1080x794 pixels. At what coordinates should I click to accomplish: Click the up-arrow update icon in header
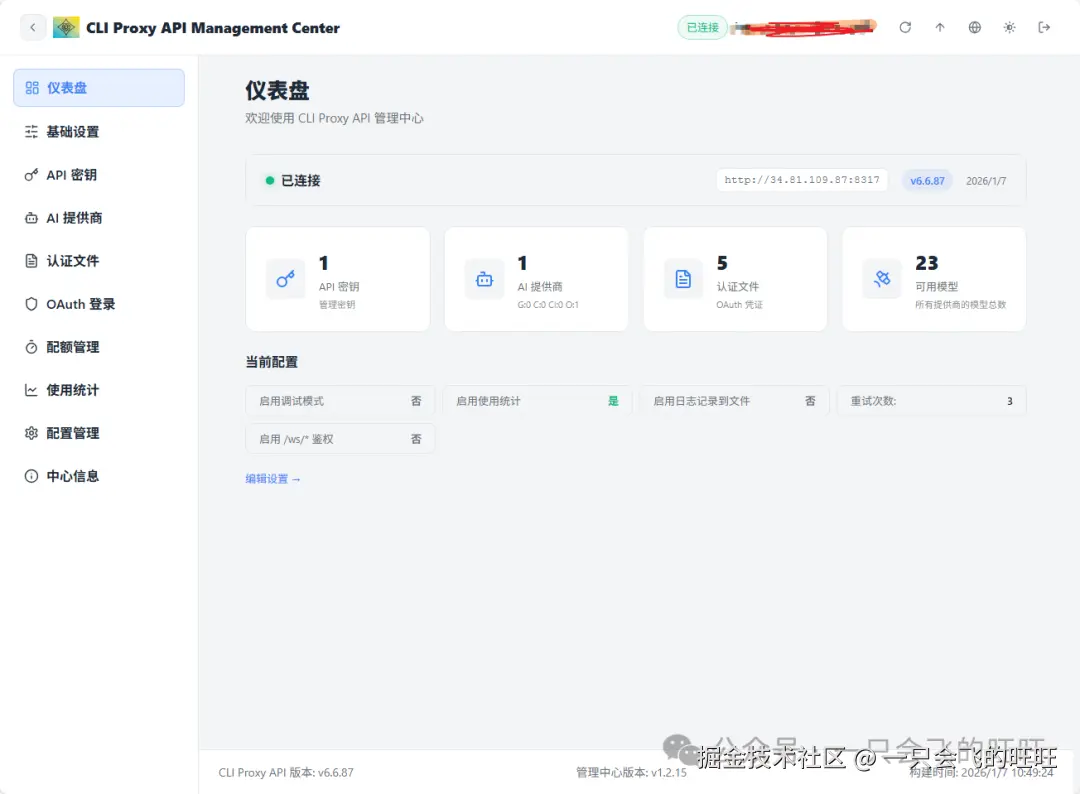[x=939, y=28]
